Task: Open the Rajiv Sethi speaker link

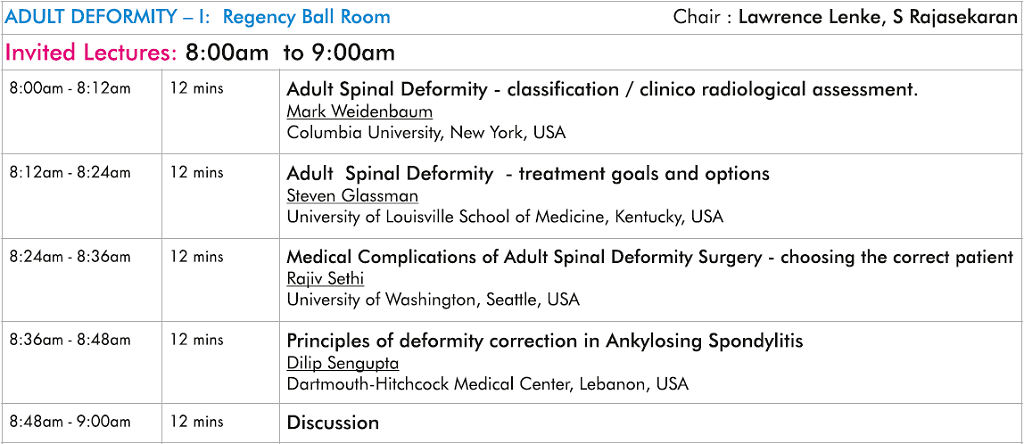Action: click(x=325, y=279)
